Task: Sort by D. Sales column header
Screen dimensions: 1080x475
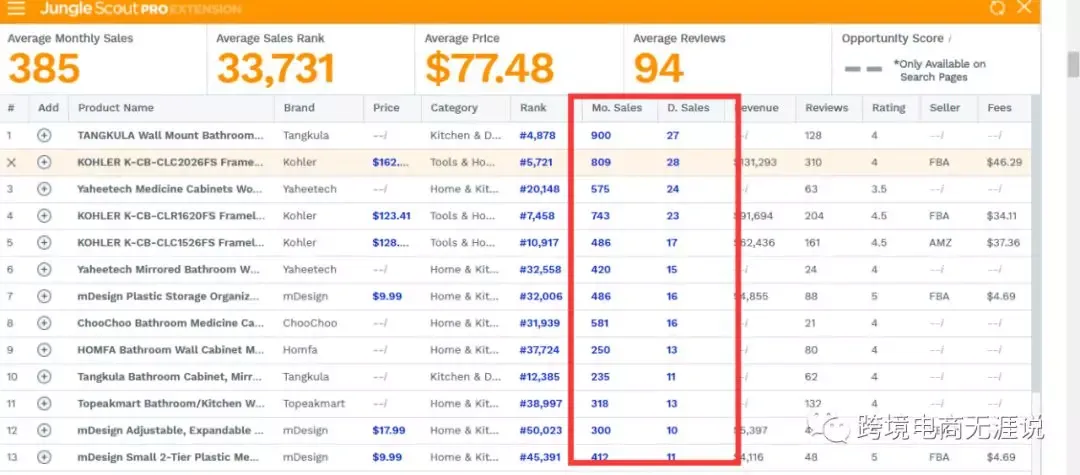Action: (x=688, y=108)
